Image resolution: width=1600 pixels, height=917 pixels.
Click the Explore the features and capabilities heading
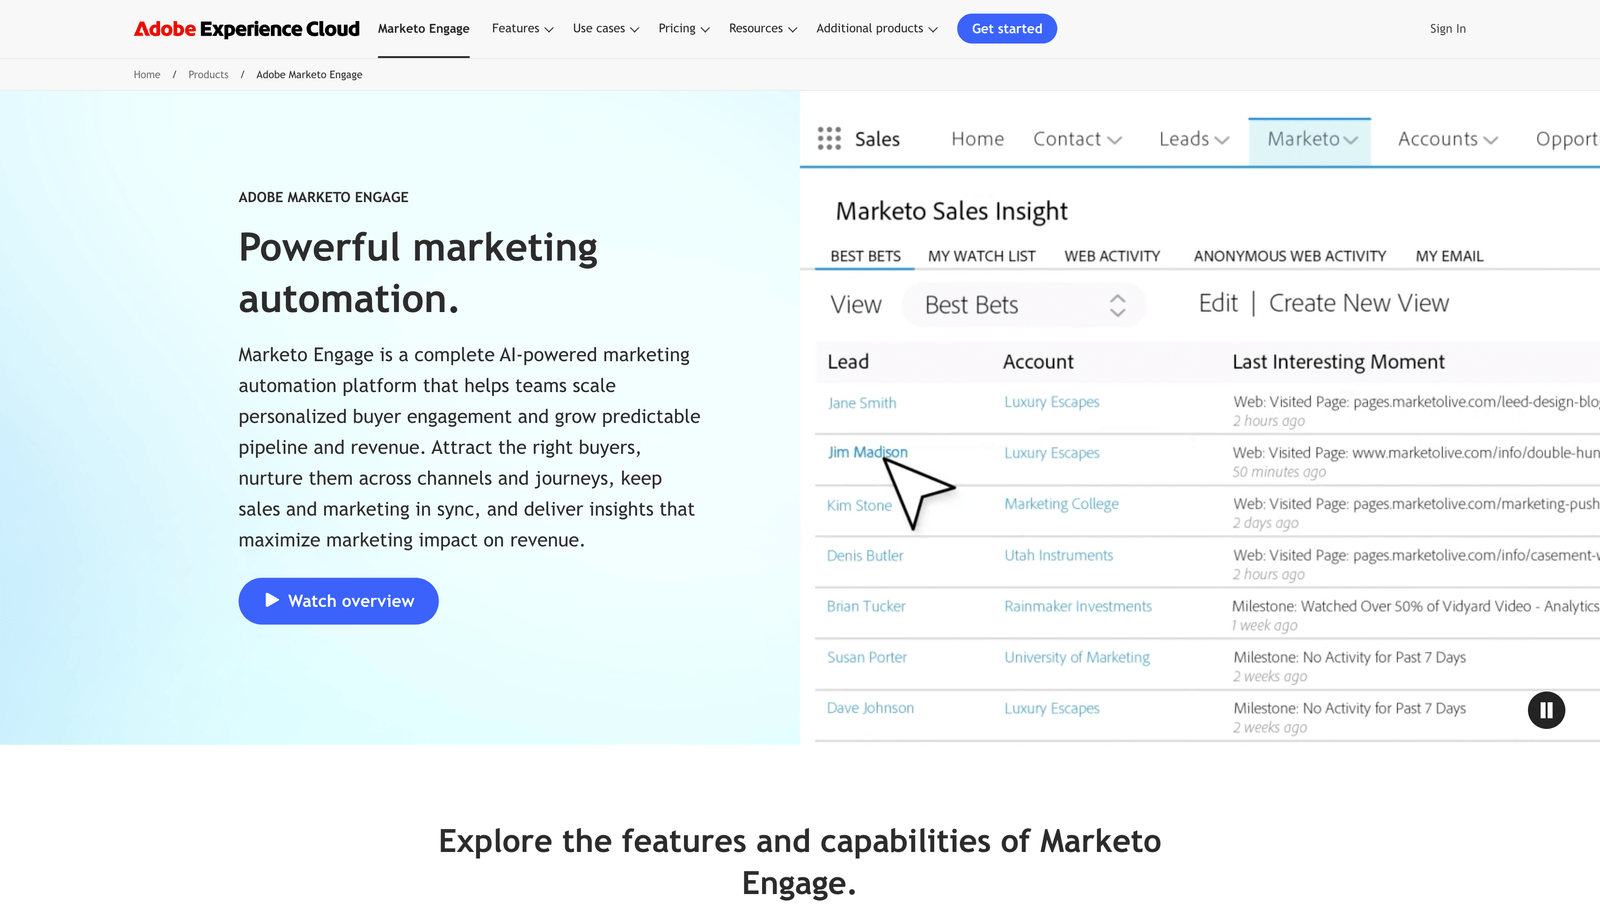point(800,861)
